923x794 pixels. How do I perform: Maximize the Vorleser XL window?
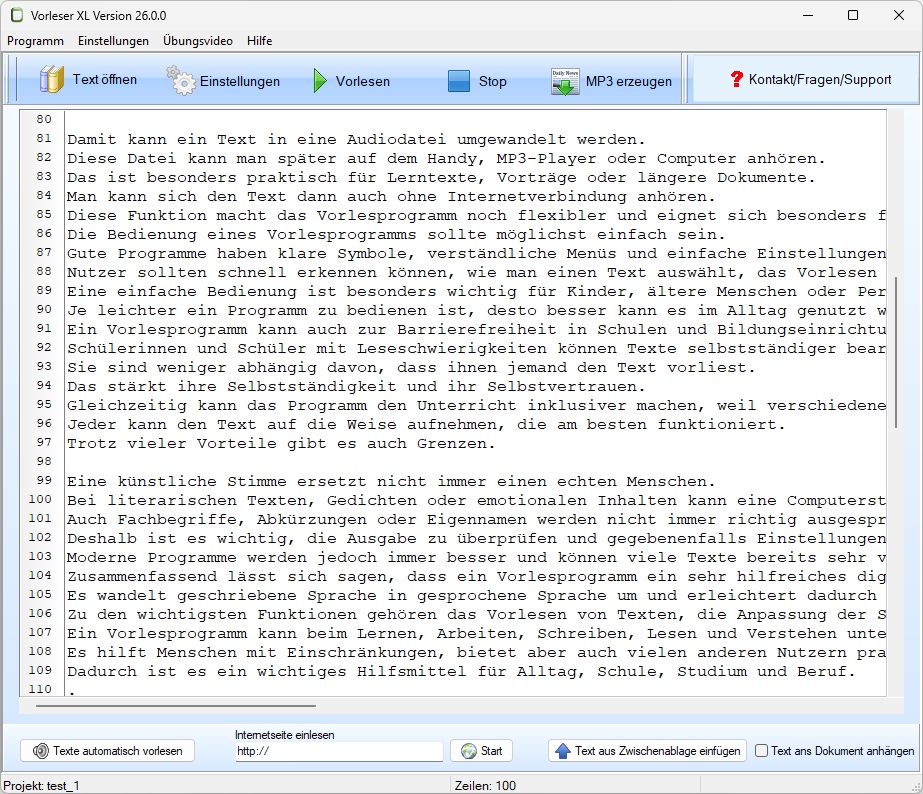[x=852, y=15]
